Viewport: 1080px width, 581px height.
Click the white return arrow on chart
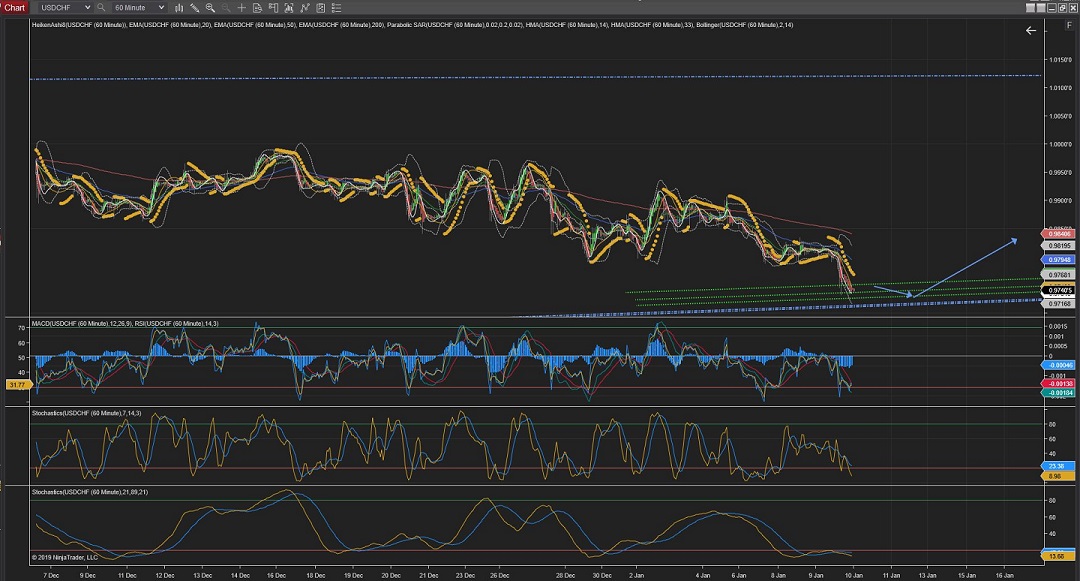(x=1031, y=31)
